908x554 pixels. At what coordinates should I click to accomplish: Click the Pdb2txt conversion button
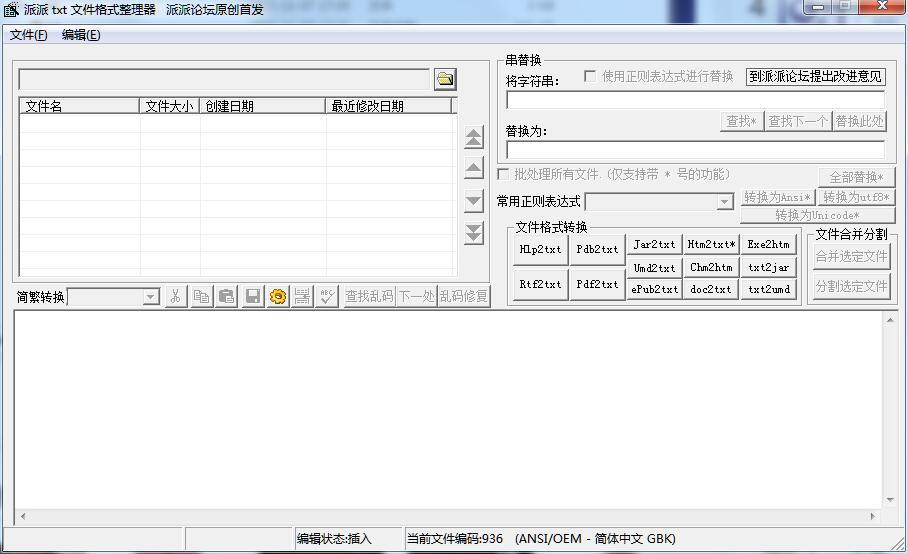tap(597, 250)
